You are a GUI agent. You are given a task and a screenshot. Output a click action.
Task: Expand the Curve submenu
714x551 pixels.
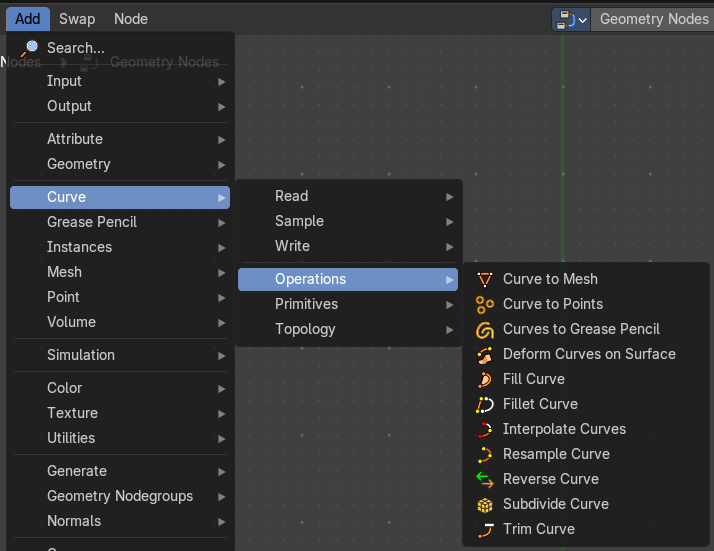click(120, 197)
